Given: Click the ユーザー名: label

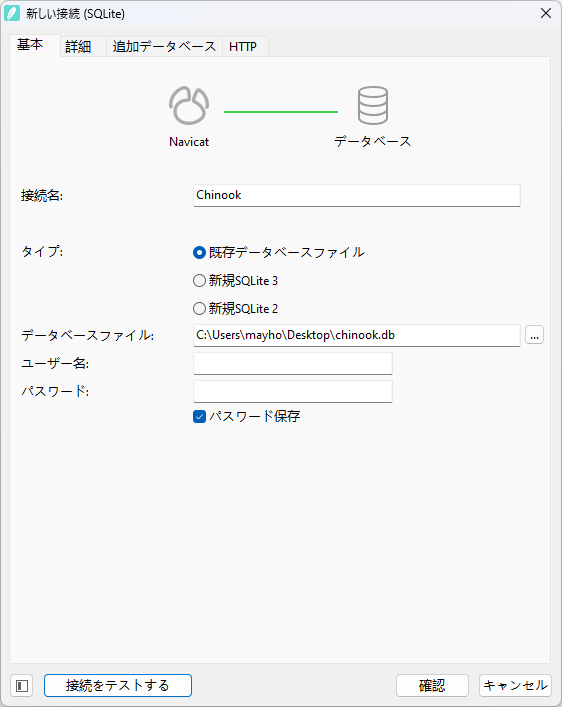Looking at the screenshot, I should 55,363.
